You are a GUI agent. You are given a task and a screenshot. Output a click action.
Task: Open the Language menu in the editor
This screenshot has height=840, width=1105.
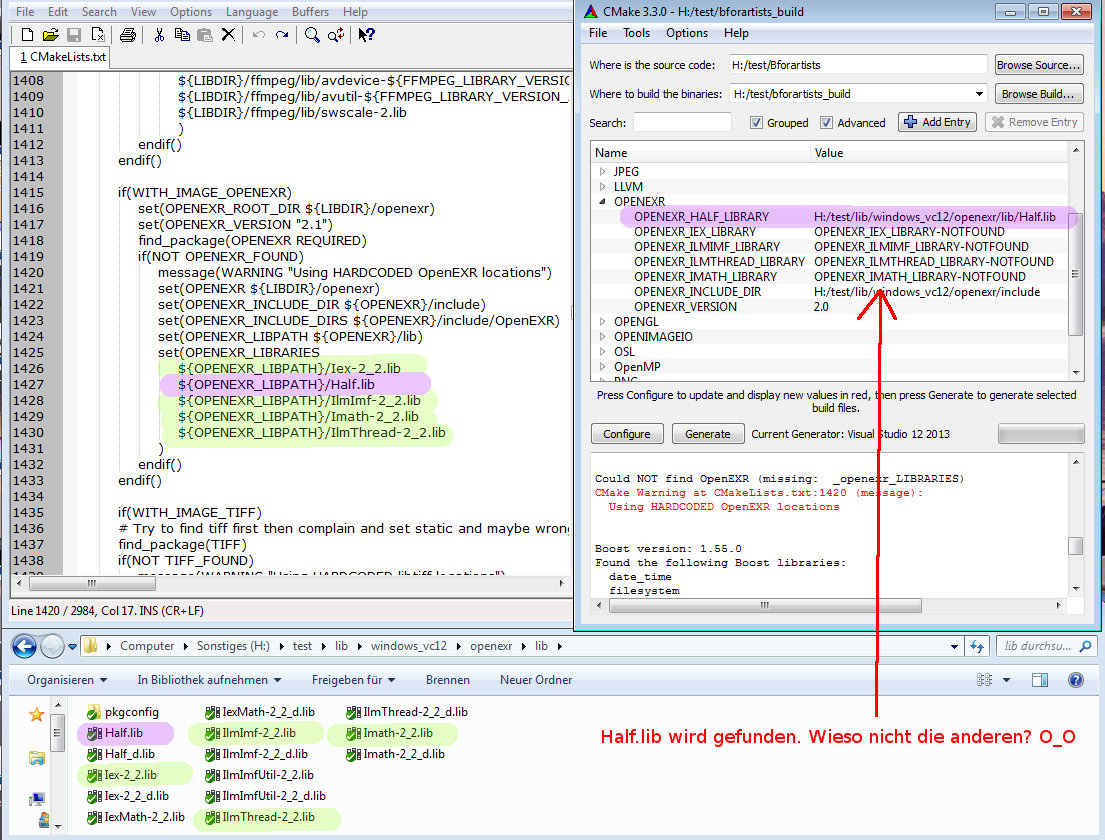[251, 12]
